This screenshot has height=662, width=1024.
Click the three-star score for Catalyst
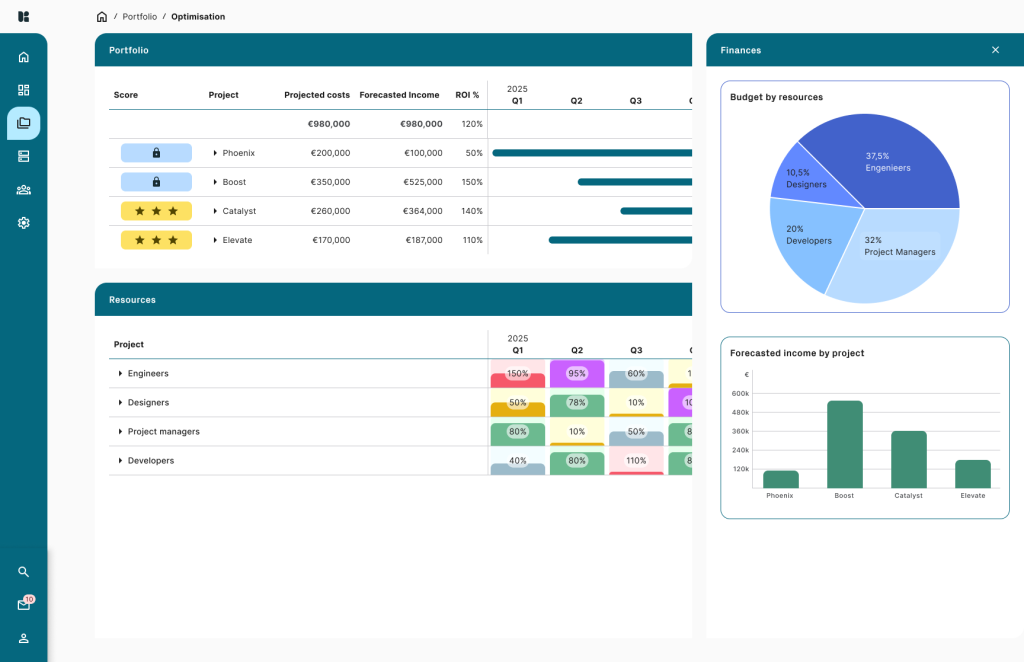click(156, 211)
